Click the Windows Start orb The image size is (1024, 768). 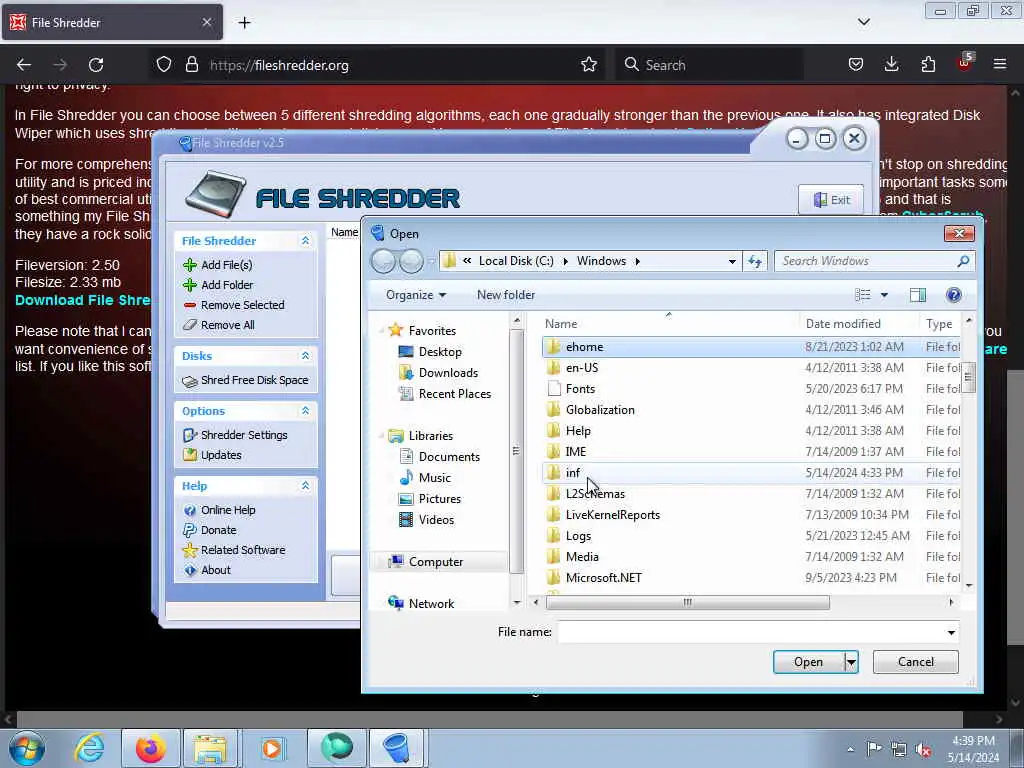pos(27,748)
